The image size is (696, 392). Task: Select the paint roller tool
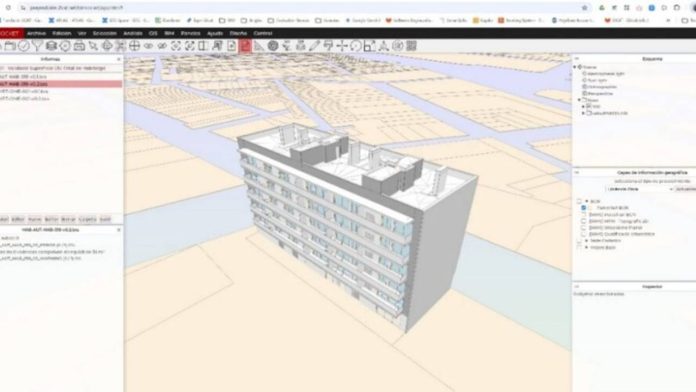pos(328,46)
